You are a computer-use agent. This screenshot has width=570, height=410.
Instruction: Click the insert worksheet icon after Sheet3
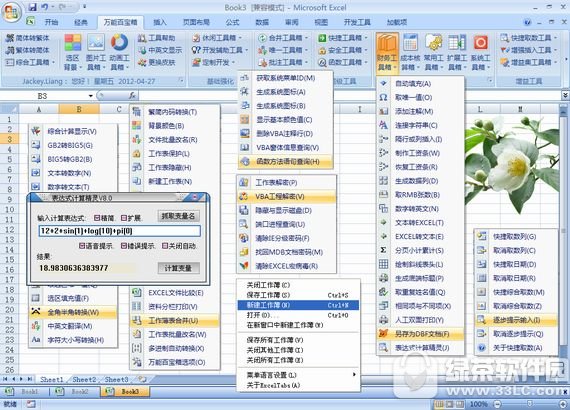142,379
